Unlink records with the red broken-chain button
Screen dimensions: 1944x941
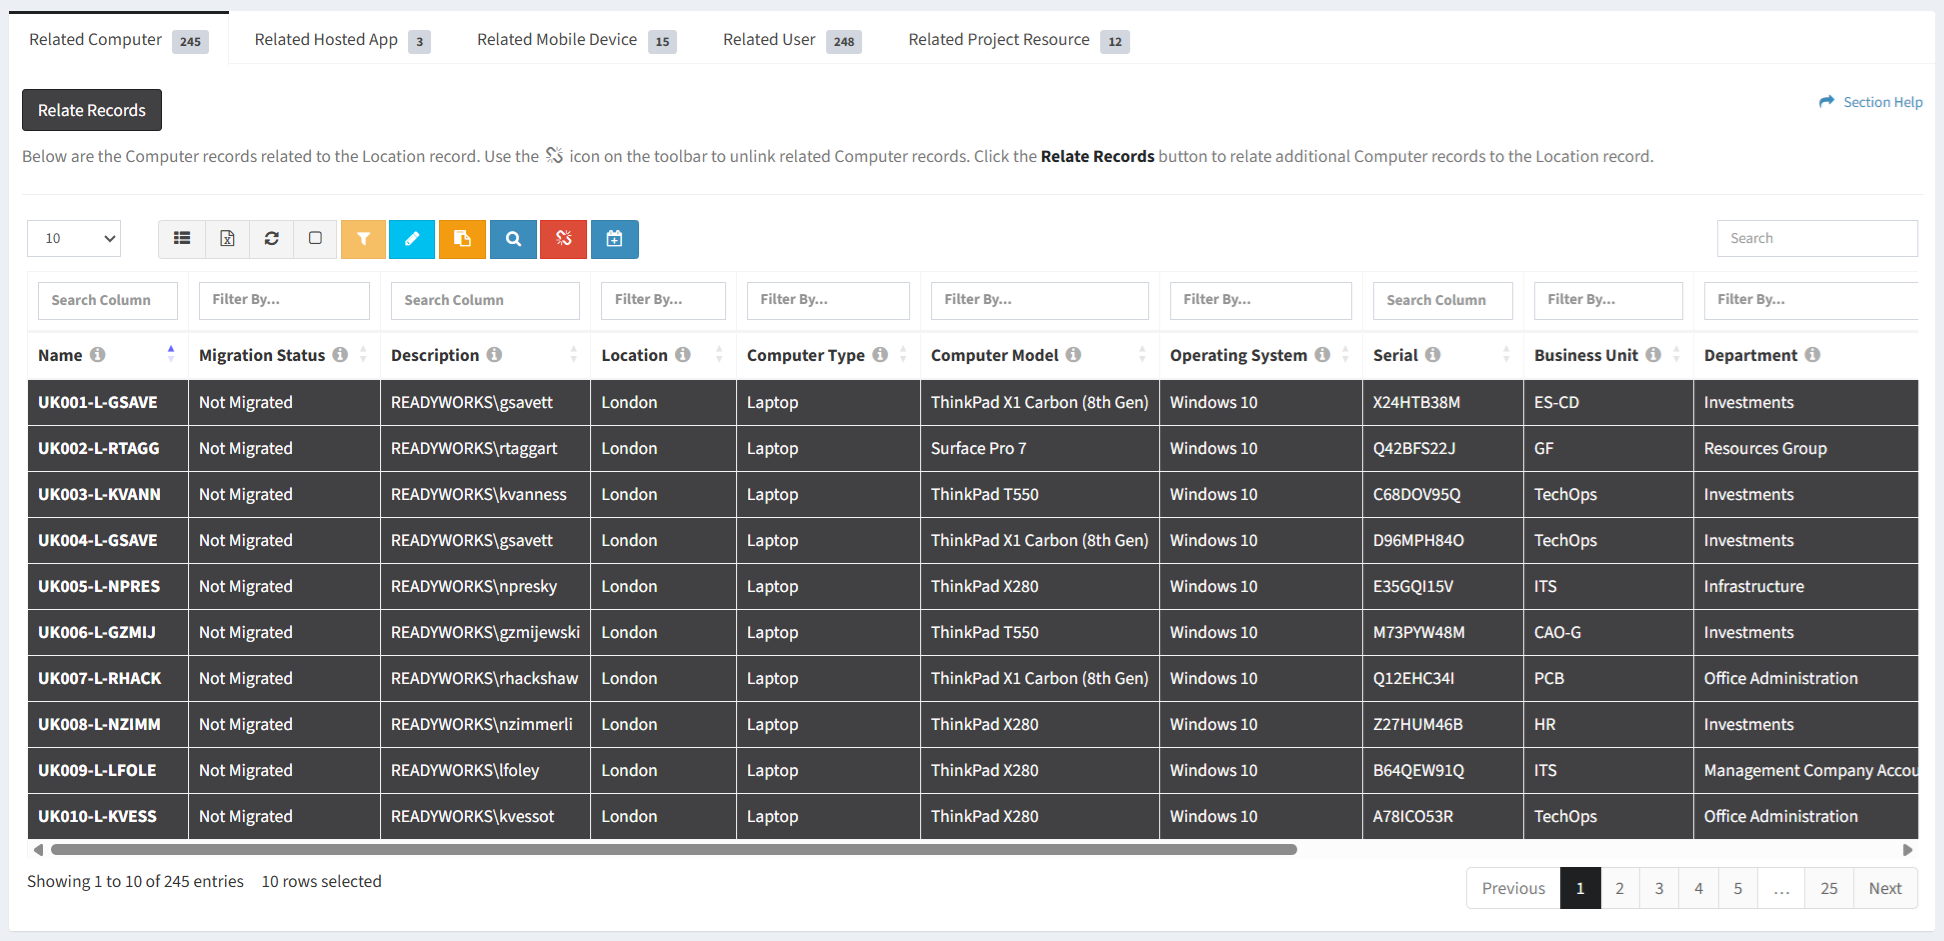pyautogui.click(x=563, y=239)
